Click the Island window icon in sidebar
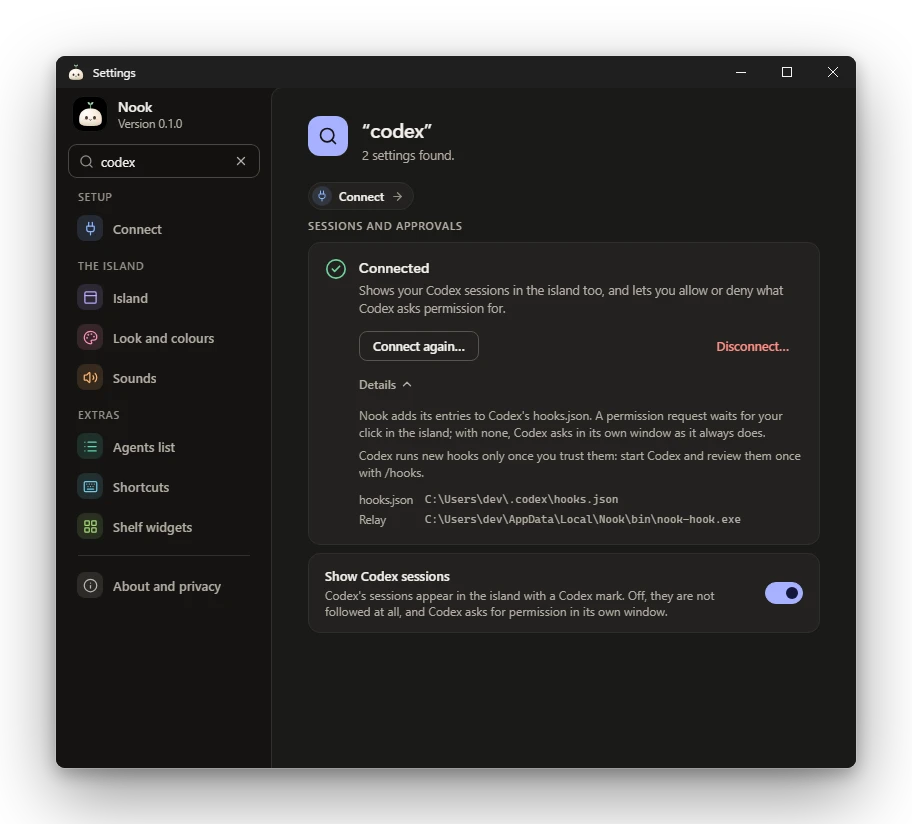 (x=90, y=298)
